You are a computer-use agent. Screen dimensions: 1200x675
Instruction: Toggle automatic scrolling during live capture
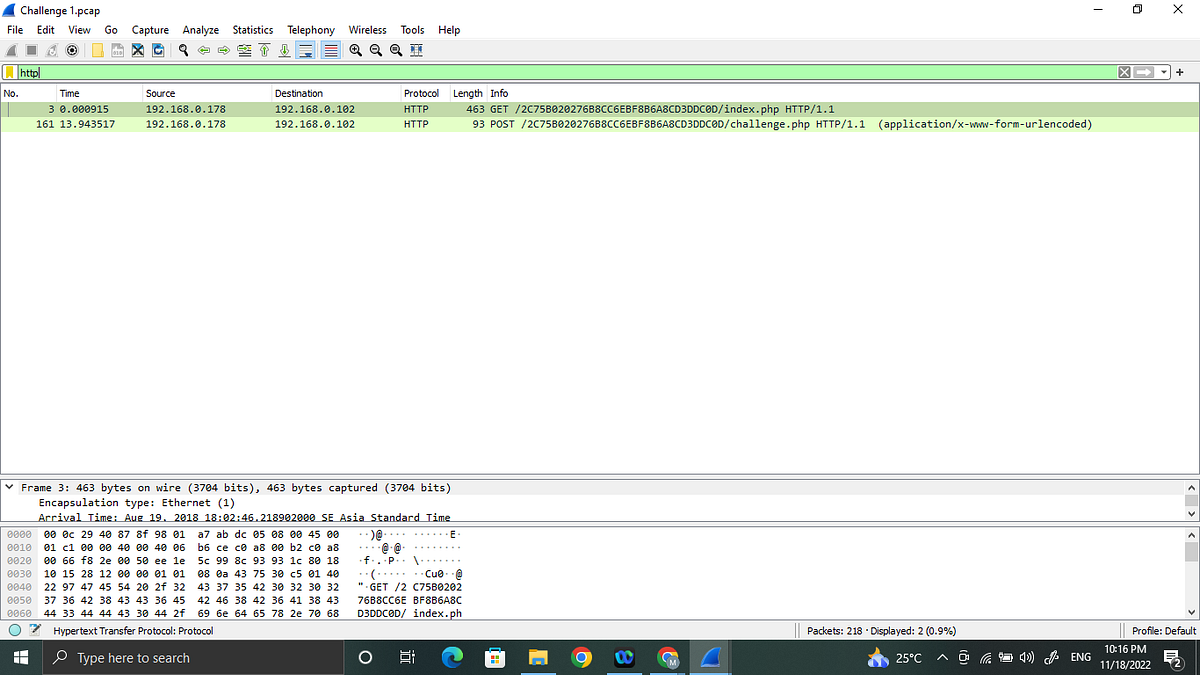click(305, 50)
